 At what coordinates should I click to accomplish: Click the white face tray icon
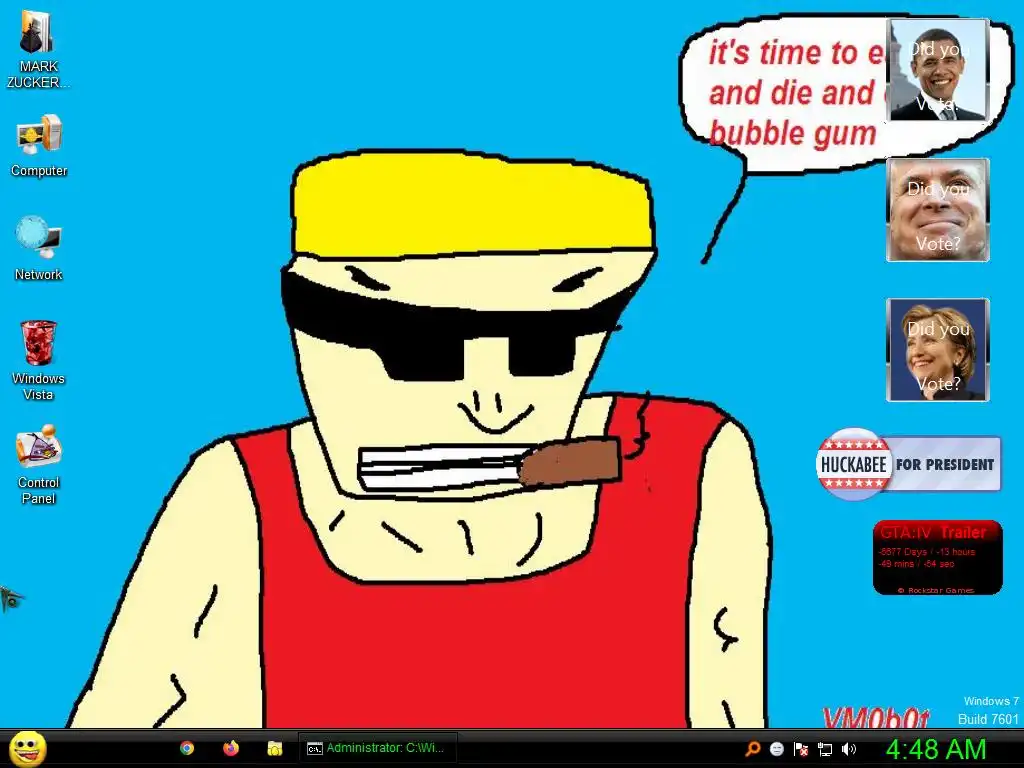tap(776, 749)
